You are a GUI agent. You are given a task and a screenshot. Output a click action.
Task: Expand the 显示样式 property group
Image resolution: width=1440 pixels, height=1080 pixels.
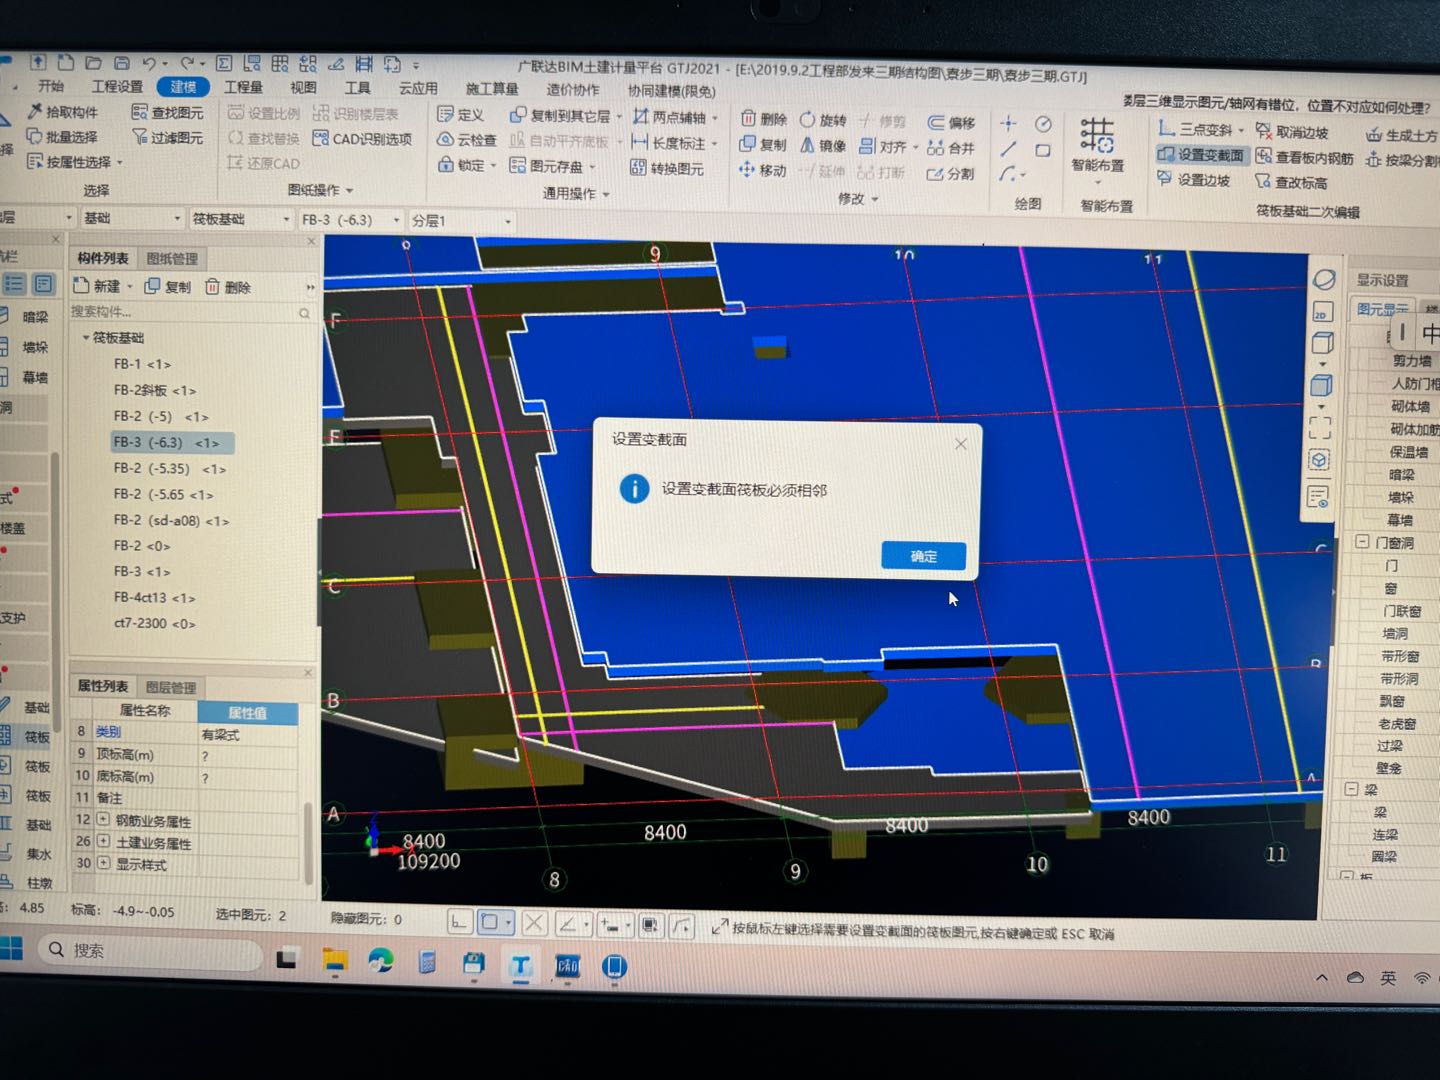pyautogui.click(x=103, y=862)
